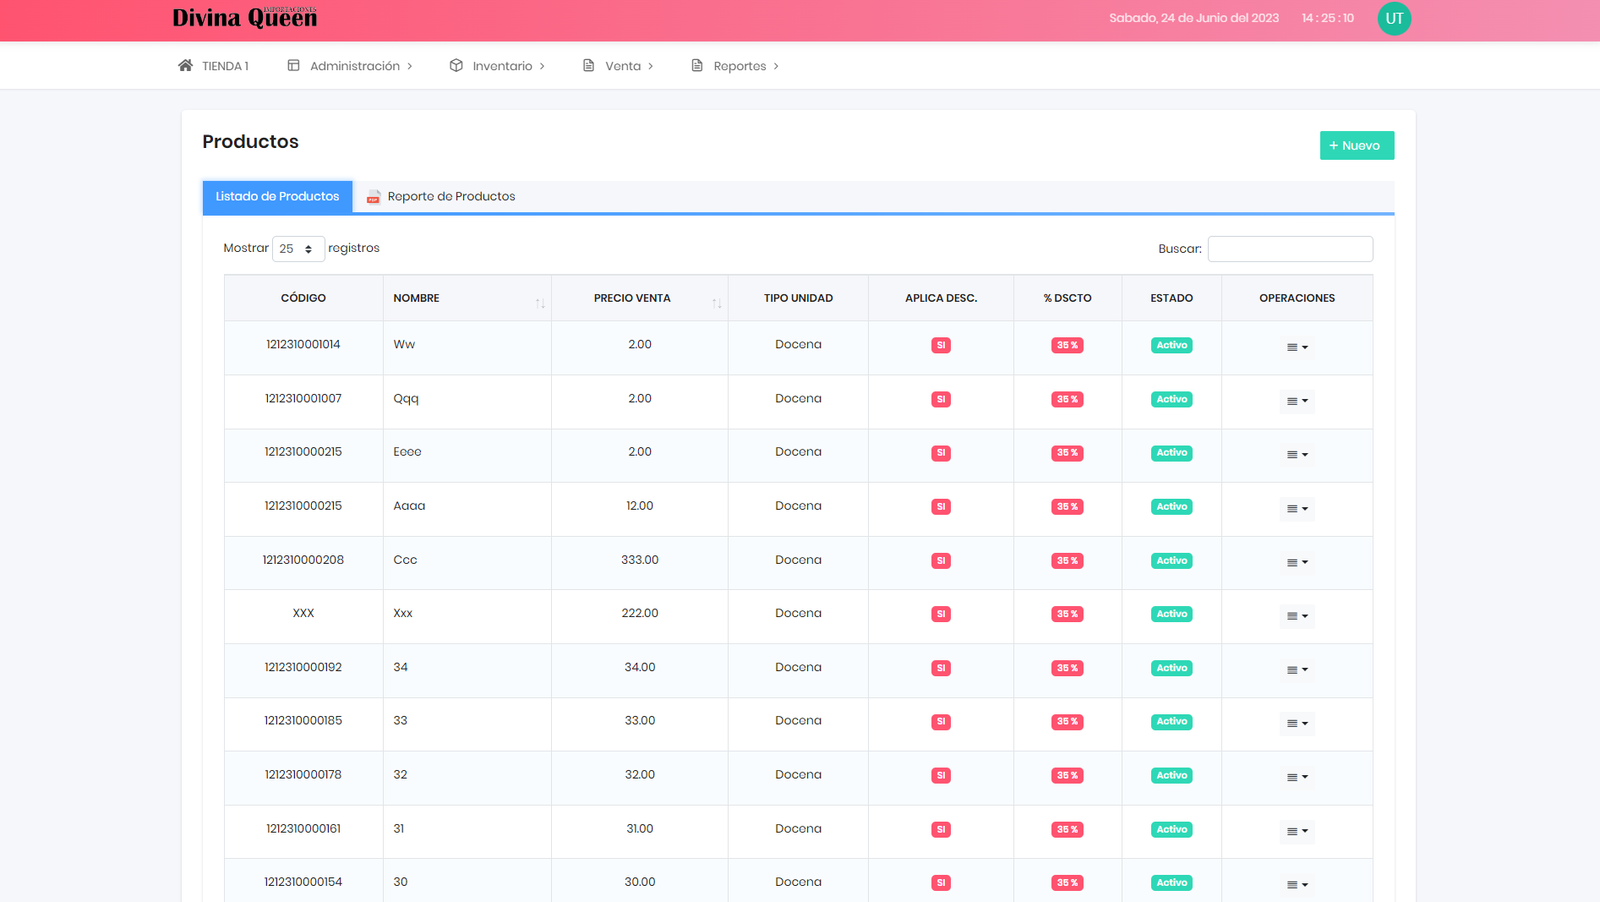Open the UT user avatar
Viewport: 1600px width, 902px height.
click(x=1394, y=18)
